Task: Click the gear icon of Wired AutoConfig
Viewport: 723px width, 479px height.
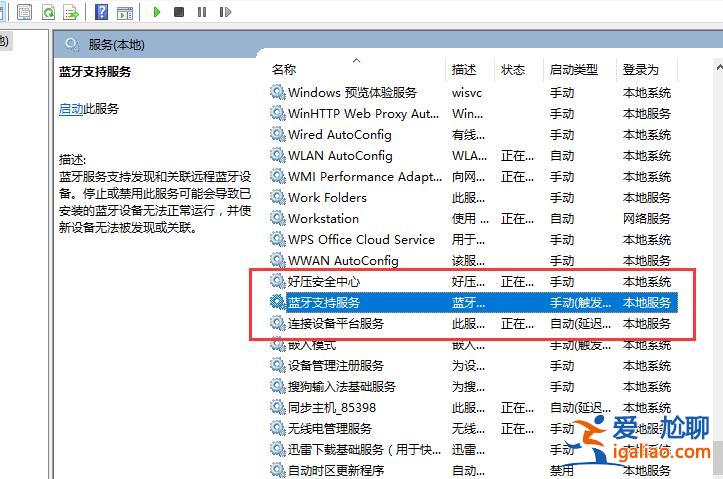Action: (x=278, y=134)
